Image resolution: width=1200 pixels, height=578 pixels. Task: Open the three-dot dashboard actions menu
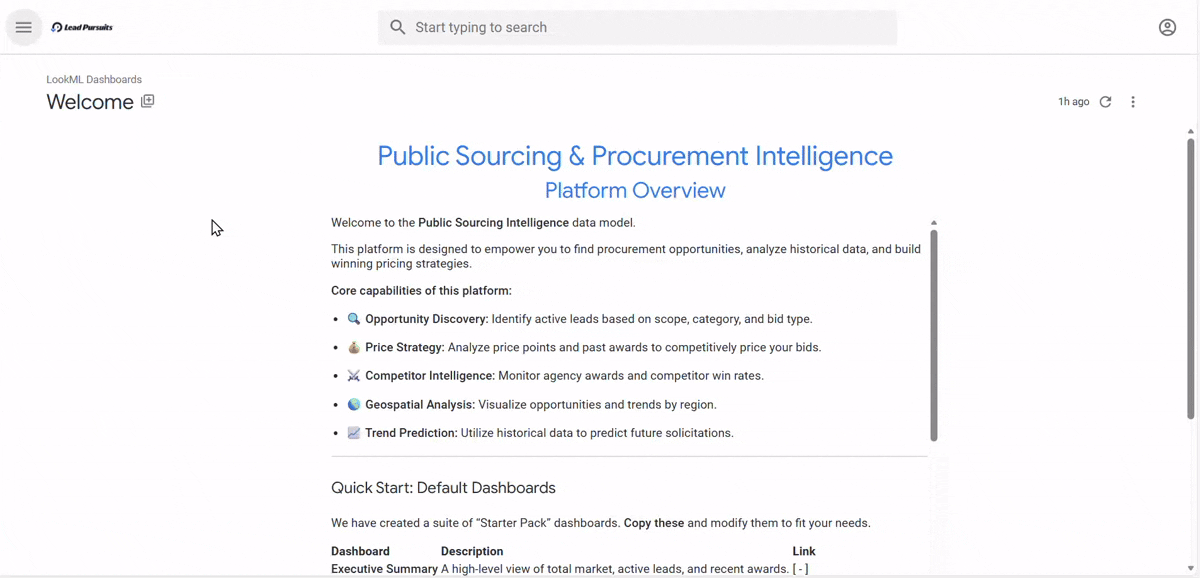(x=1133, y=102)
